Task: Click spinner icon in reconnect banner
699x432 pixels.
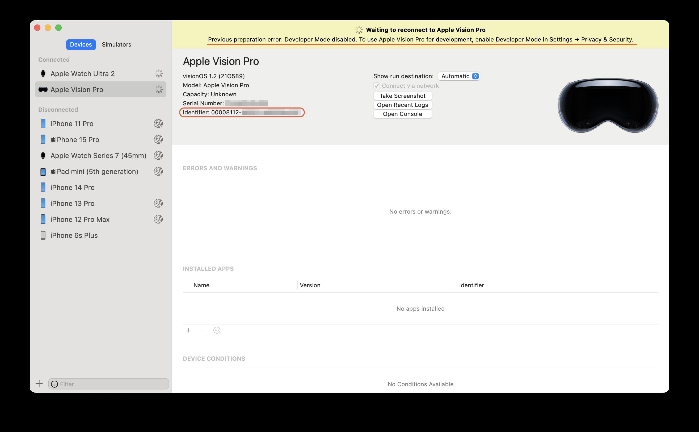Action: tap(359, 30)
